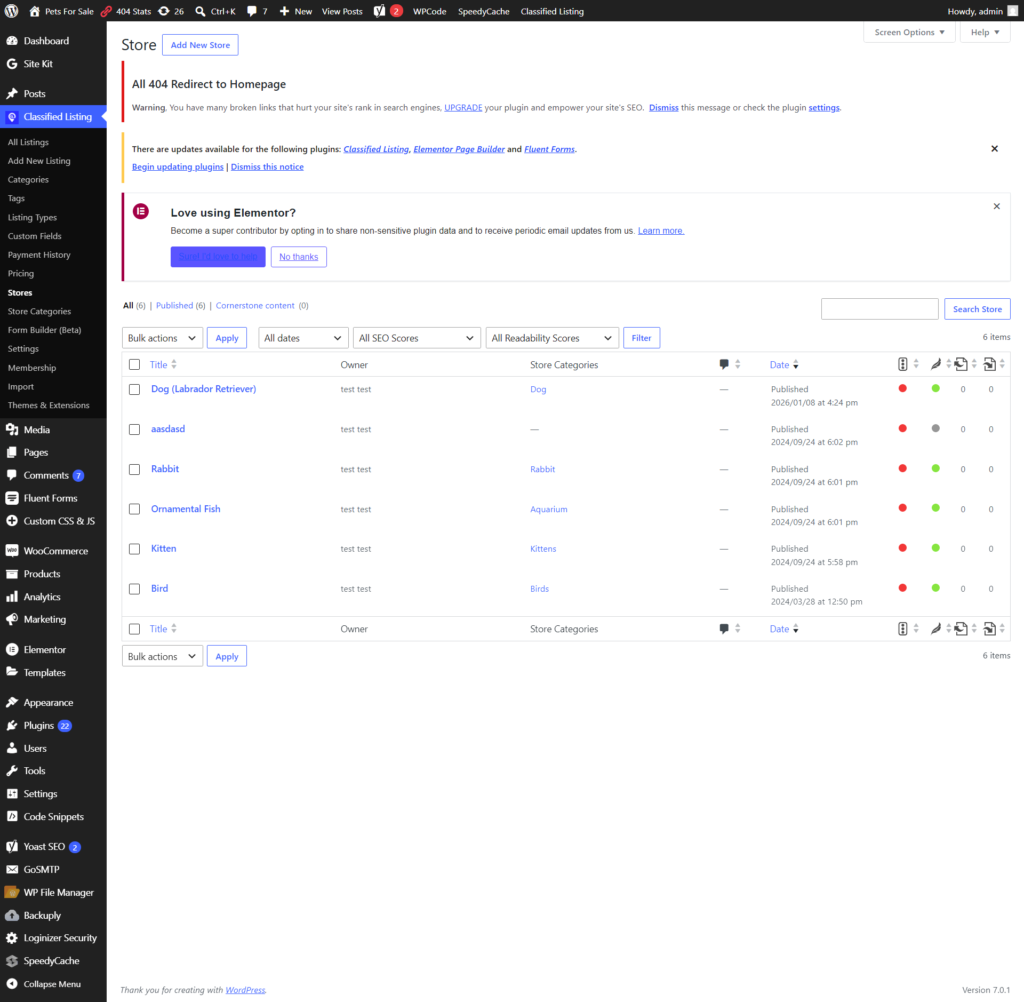The height and width of the screenshot is (1002, 1024).
Task: Open the Ctrl+K search icon
Action: [x=200, y=11]
